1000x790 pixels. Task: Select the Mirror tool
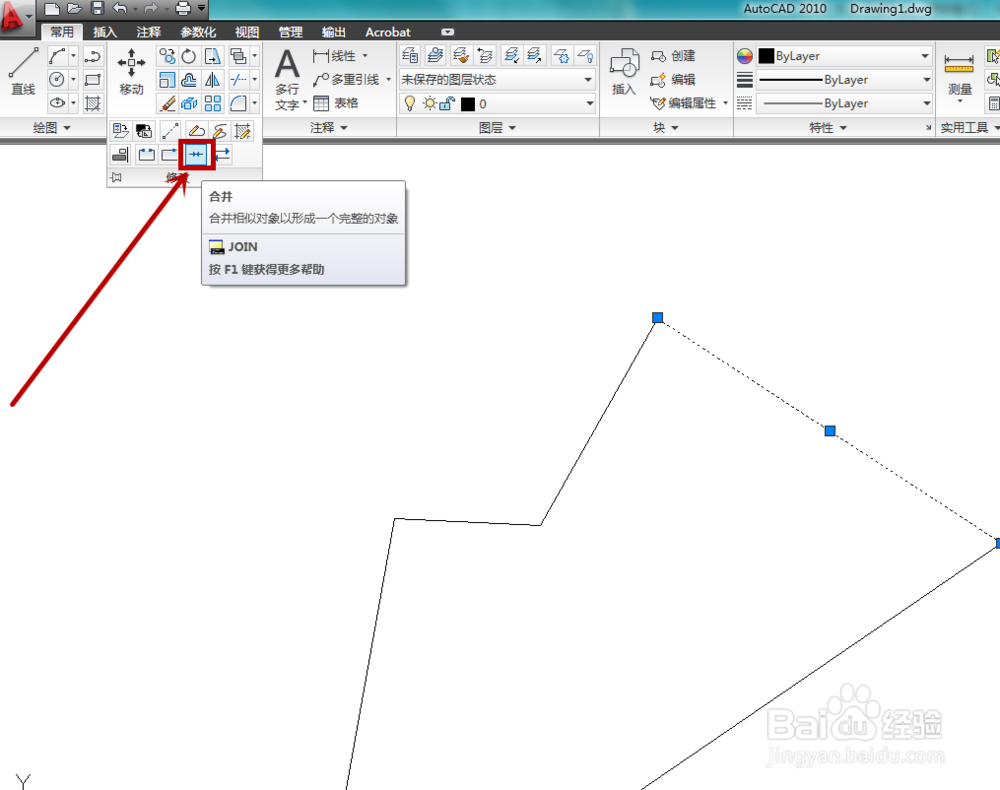tap(212, 80)
